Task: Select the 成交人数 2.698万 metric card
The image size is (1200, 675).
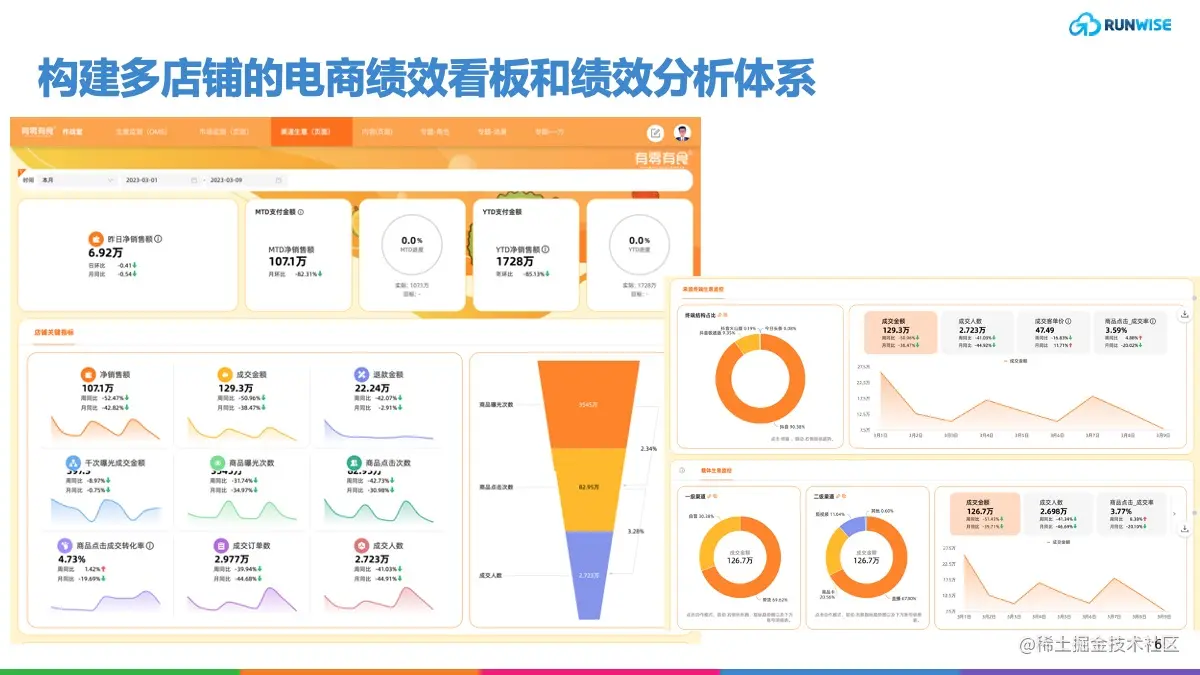Action: pos(1058,514)
